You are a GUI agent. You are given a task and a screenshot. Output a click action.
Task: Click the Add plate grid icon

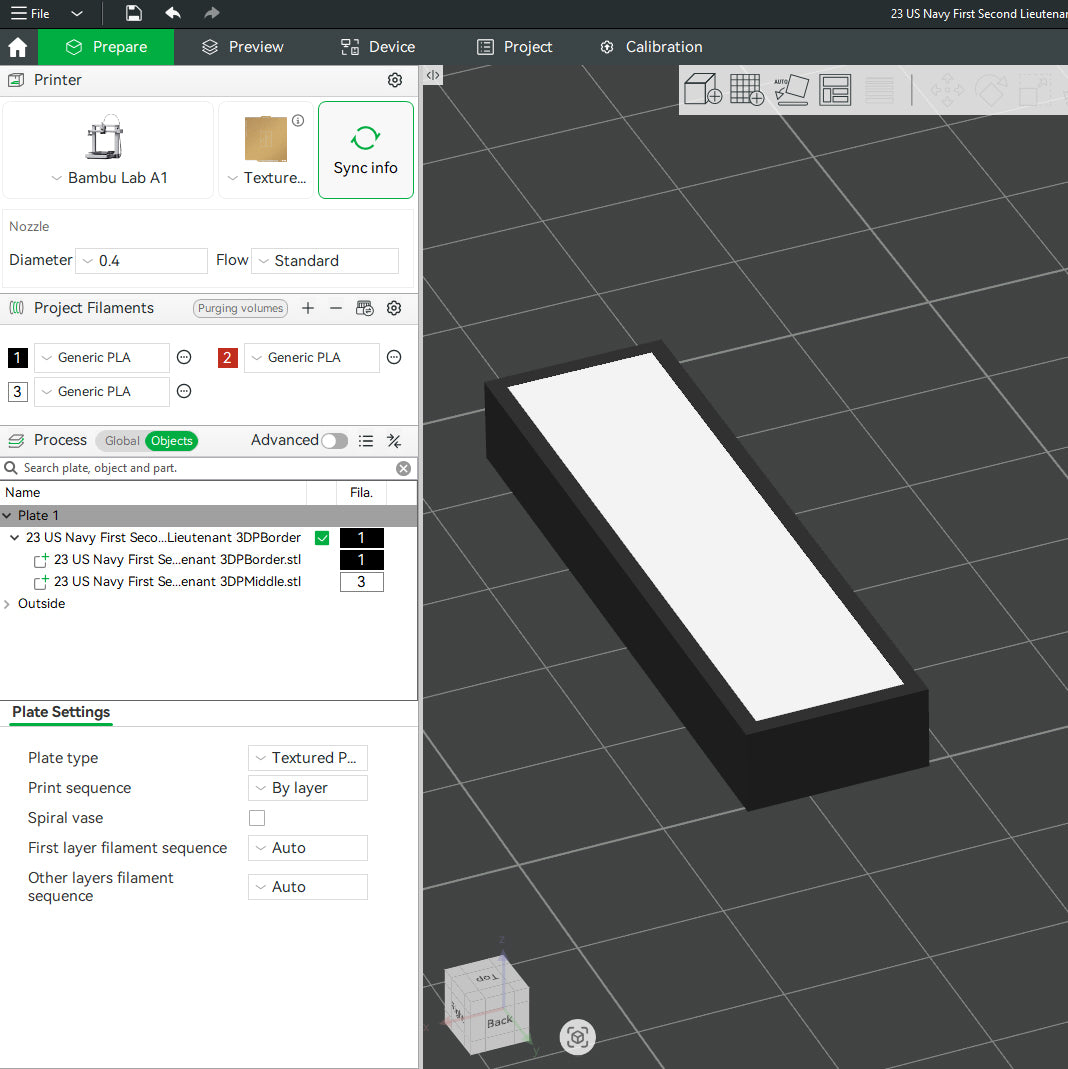pyautogui.click(x=747, y=90)
